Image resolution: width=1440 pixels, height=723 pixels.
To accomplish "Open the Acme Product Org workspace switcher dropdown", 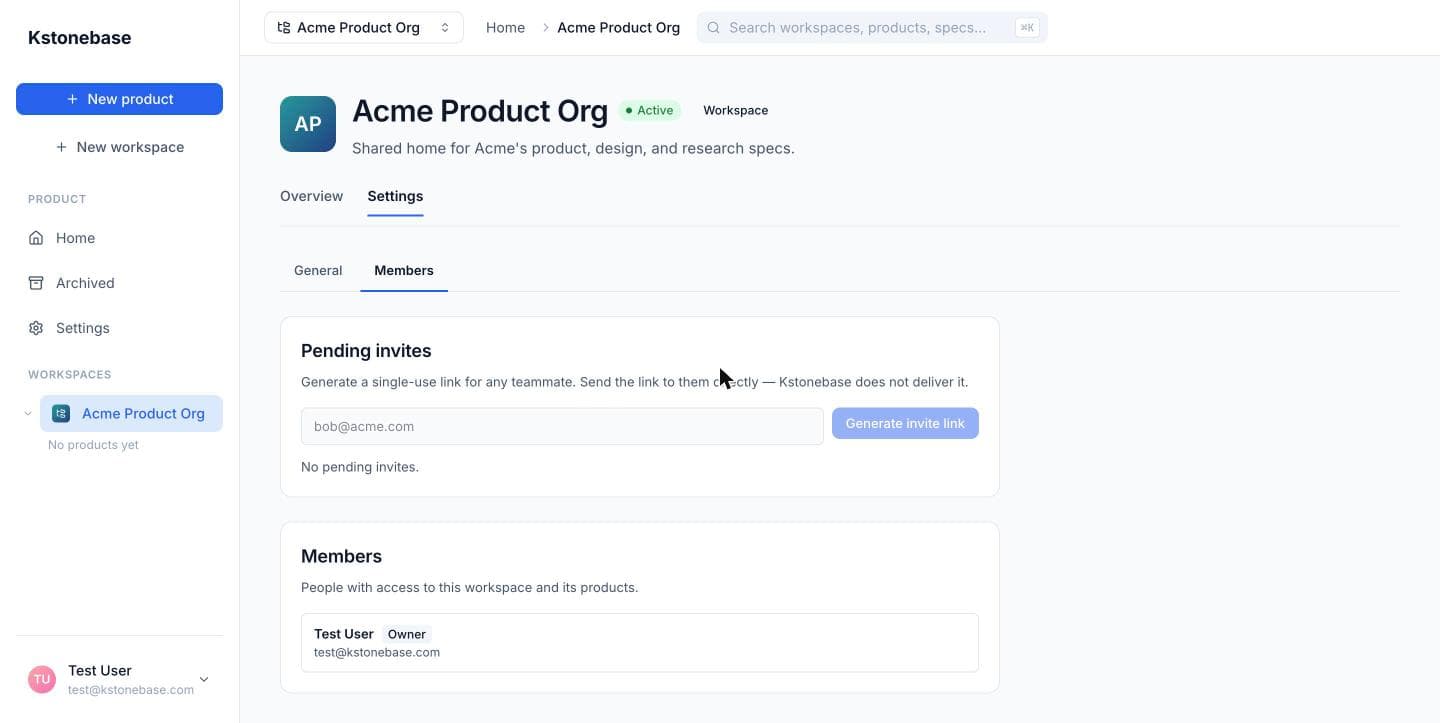I will click(x=364, y=28).
